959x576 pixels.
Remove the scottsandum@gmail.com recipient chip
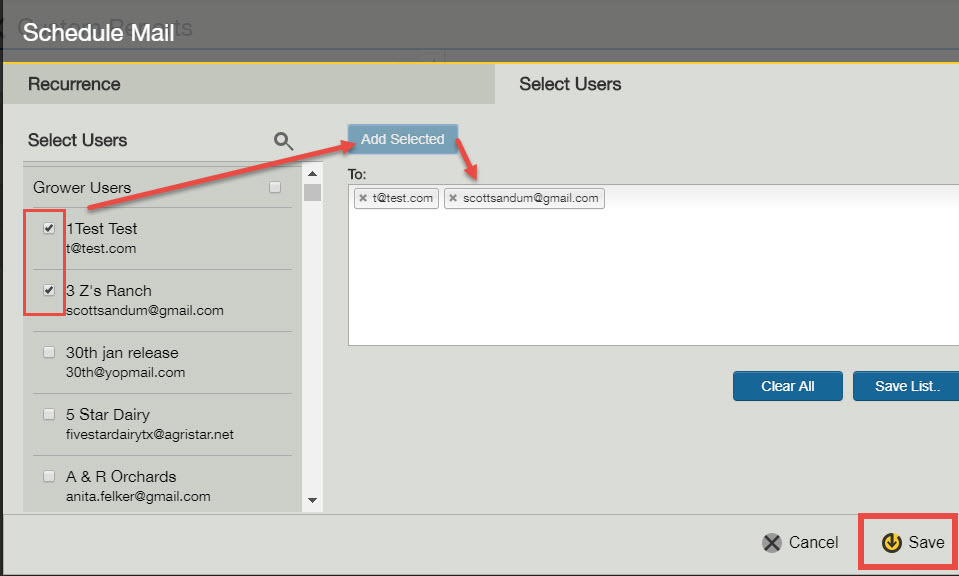pyautogui.click(x=453, y=198)
